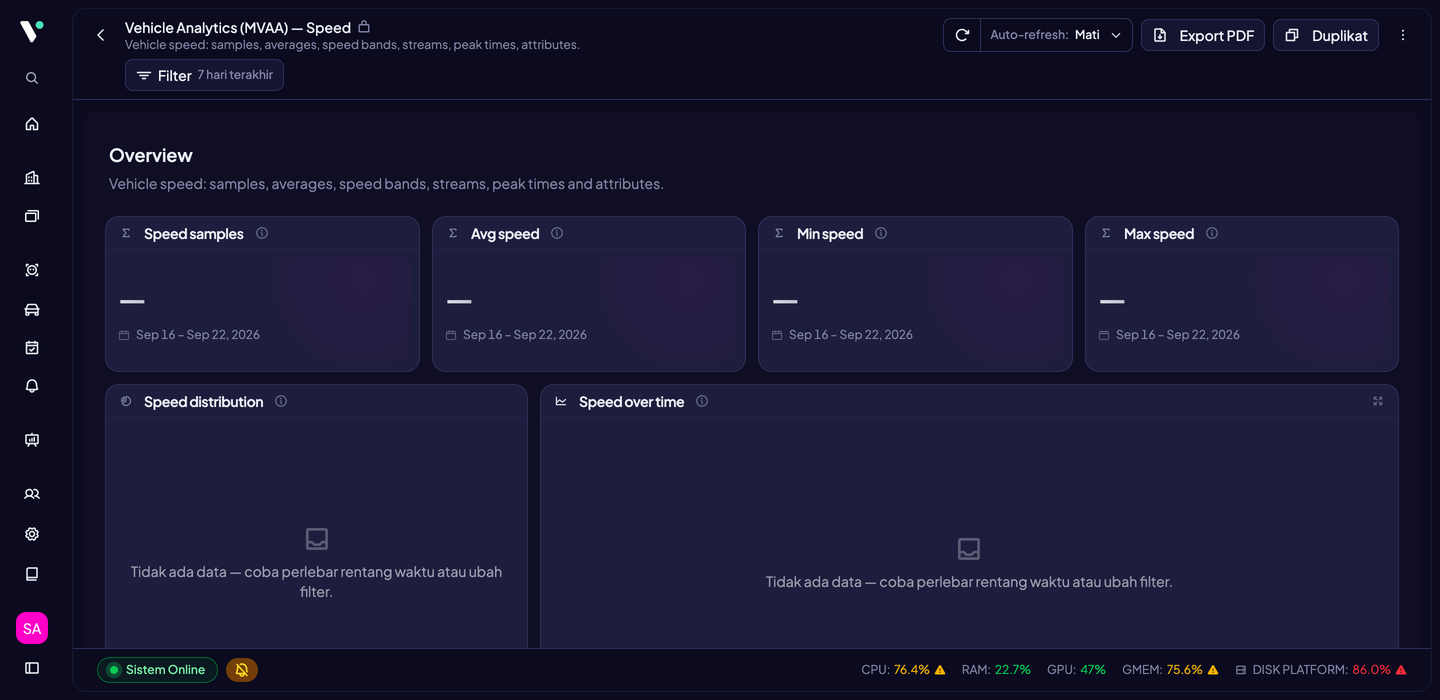Click info icon next to Speed over time
The width and height of the screenshot is (1440, 700).
click(702, 401)
